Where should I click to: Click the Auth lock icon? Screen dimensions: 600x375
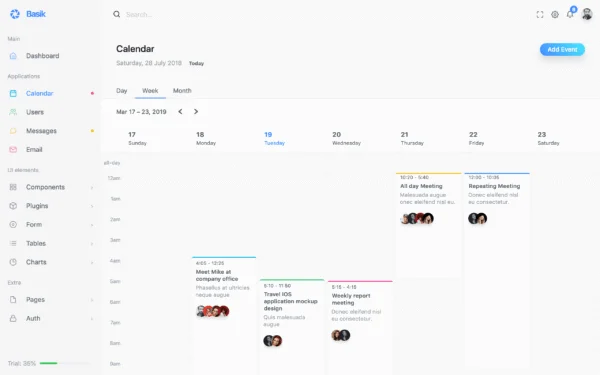pos(13,318)
